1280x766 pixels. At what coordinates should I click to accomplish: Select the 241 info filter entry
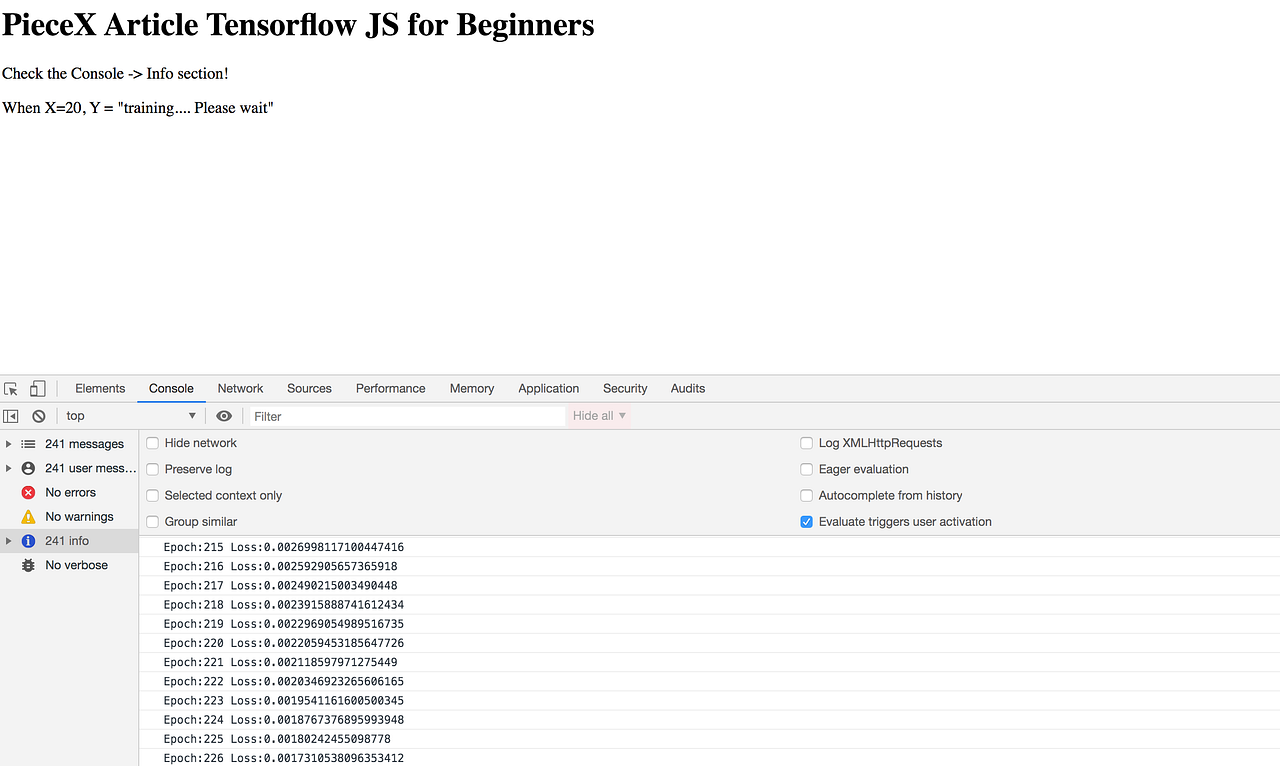70,540
